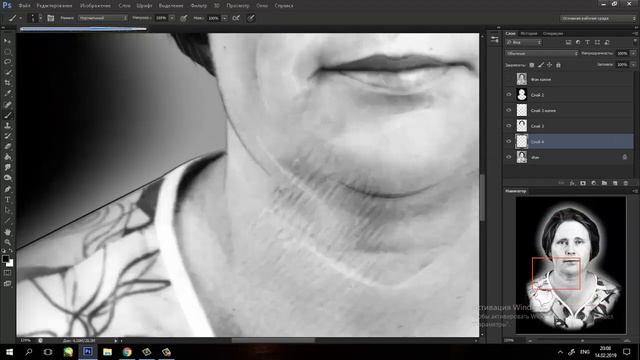640x360 pixels.
Task: Select the Path Selection tool
Action: (x=7, y=210)
